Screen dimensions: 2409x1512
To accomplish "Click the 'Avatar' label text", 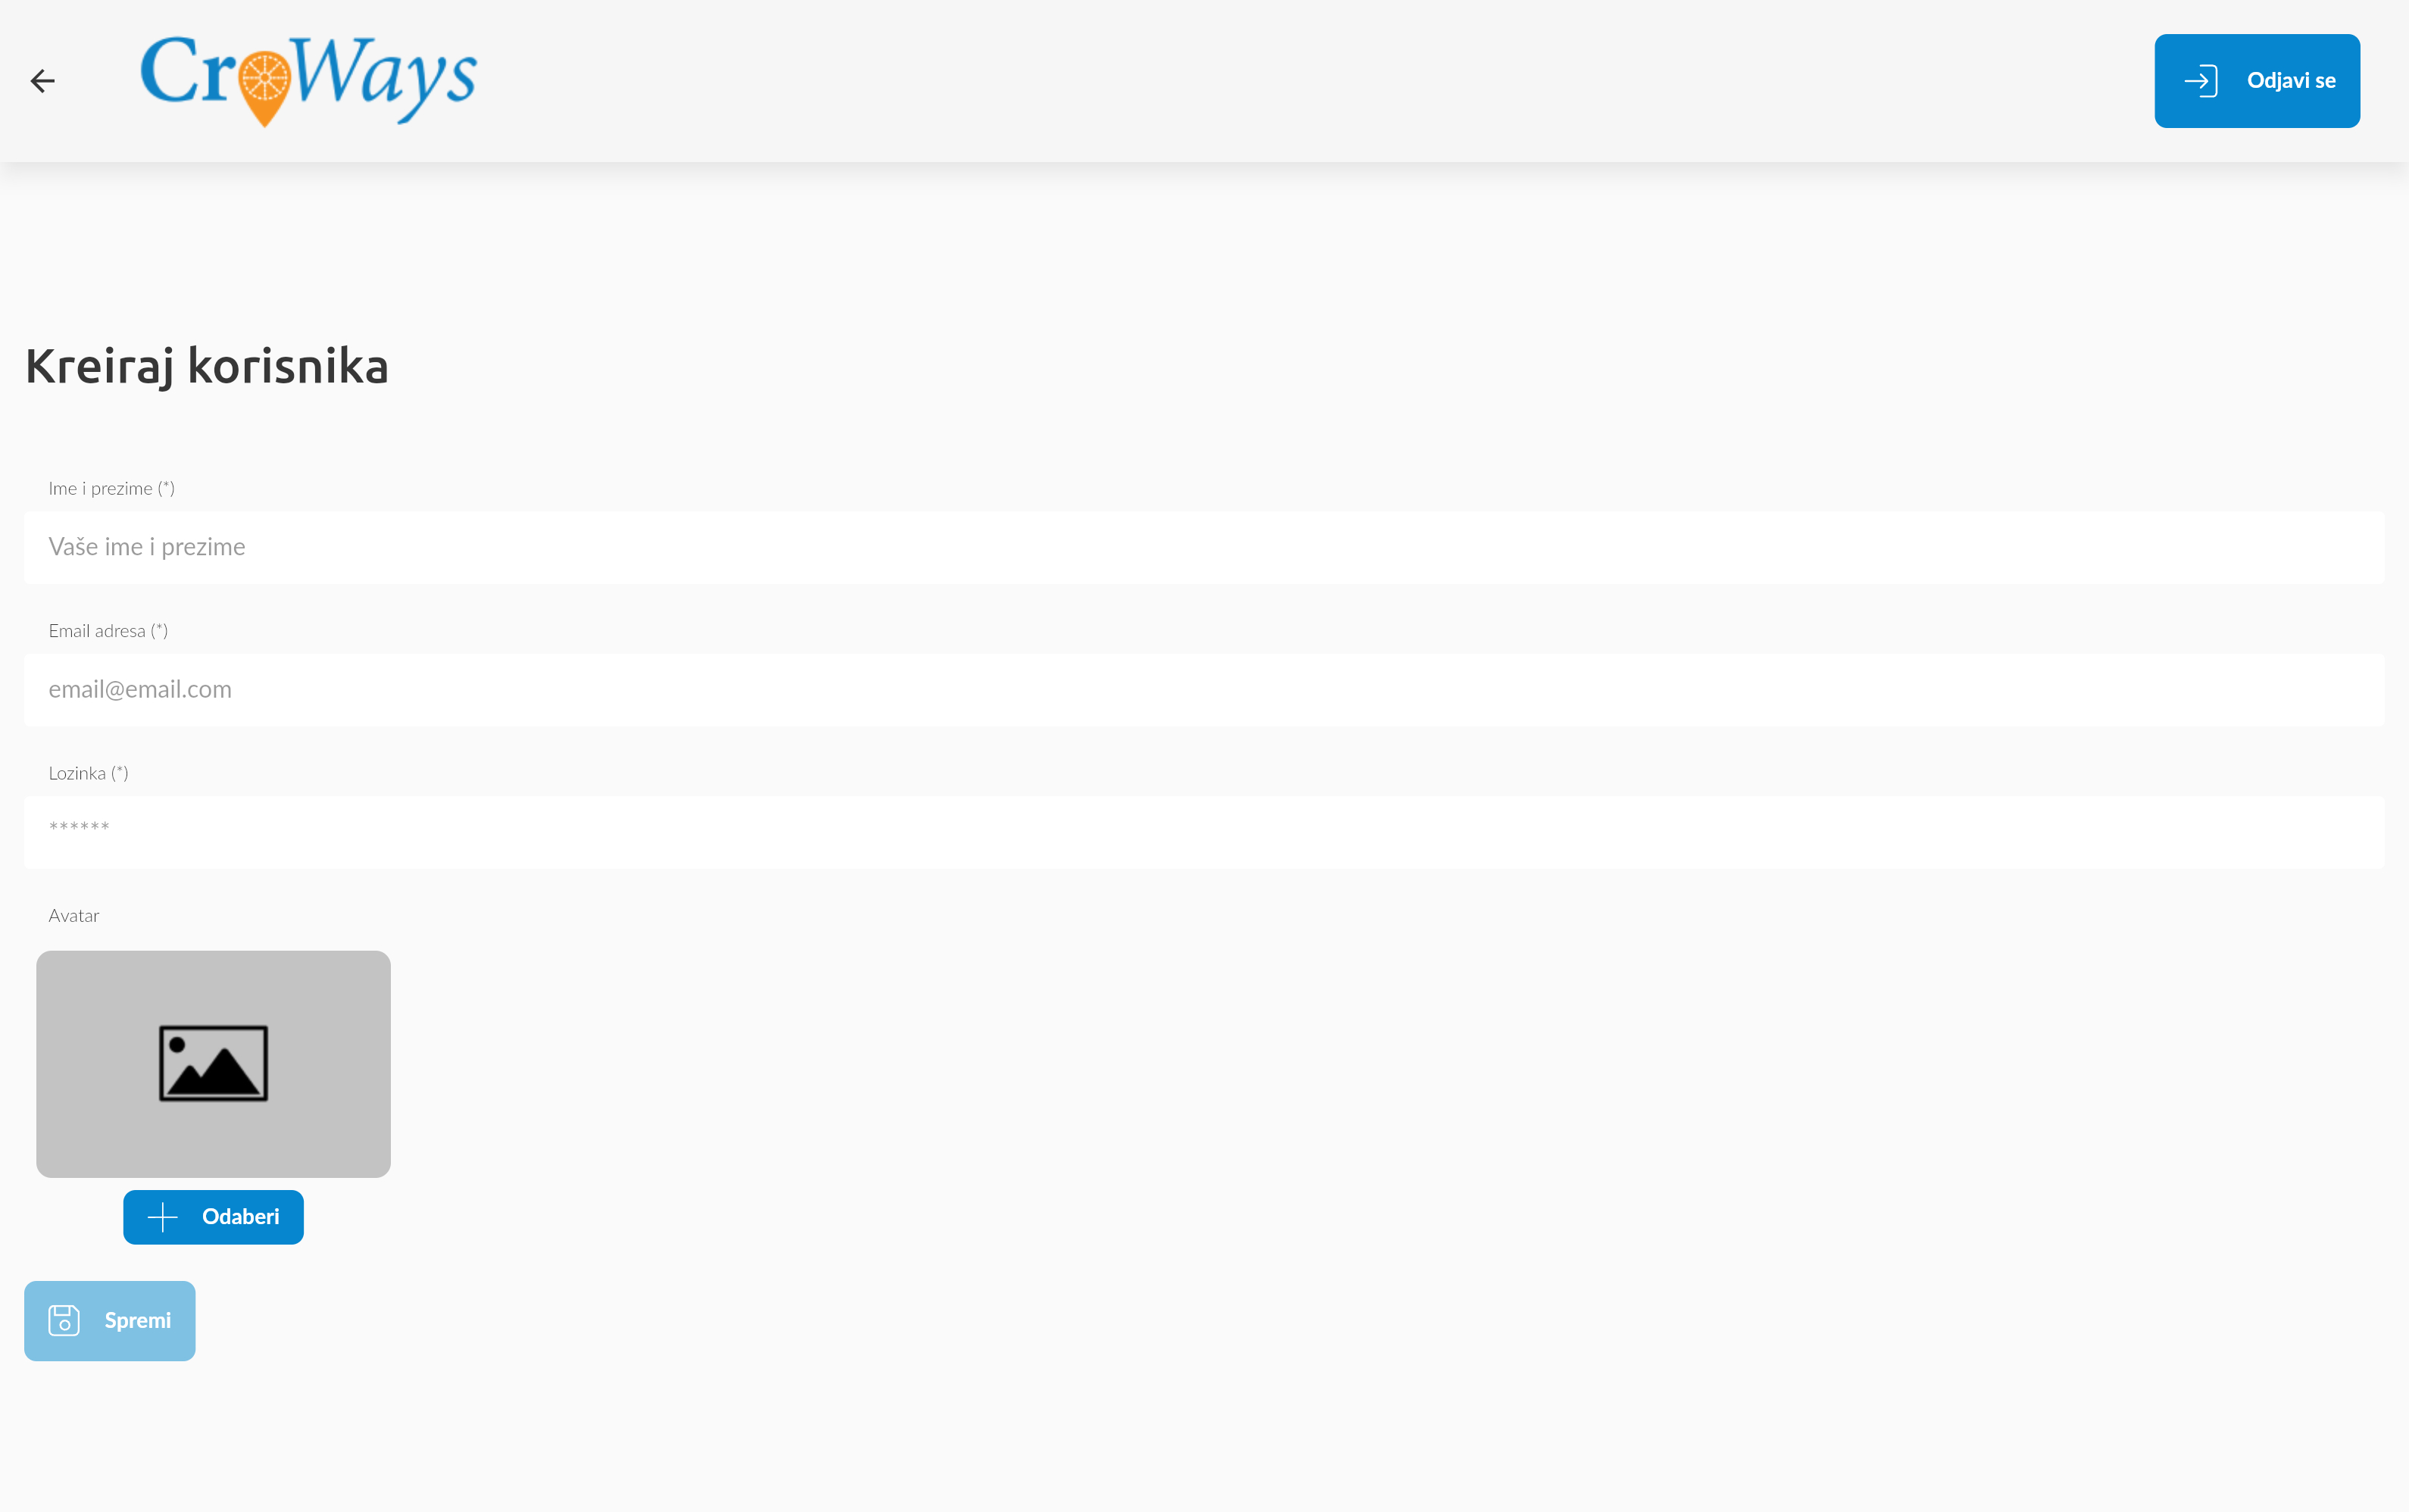I will coord(74,916).
